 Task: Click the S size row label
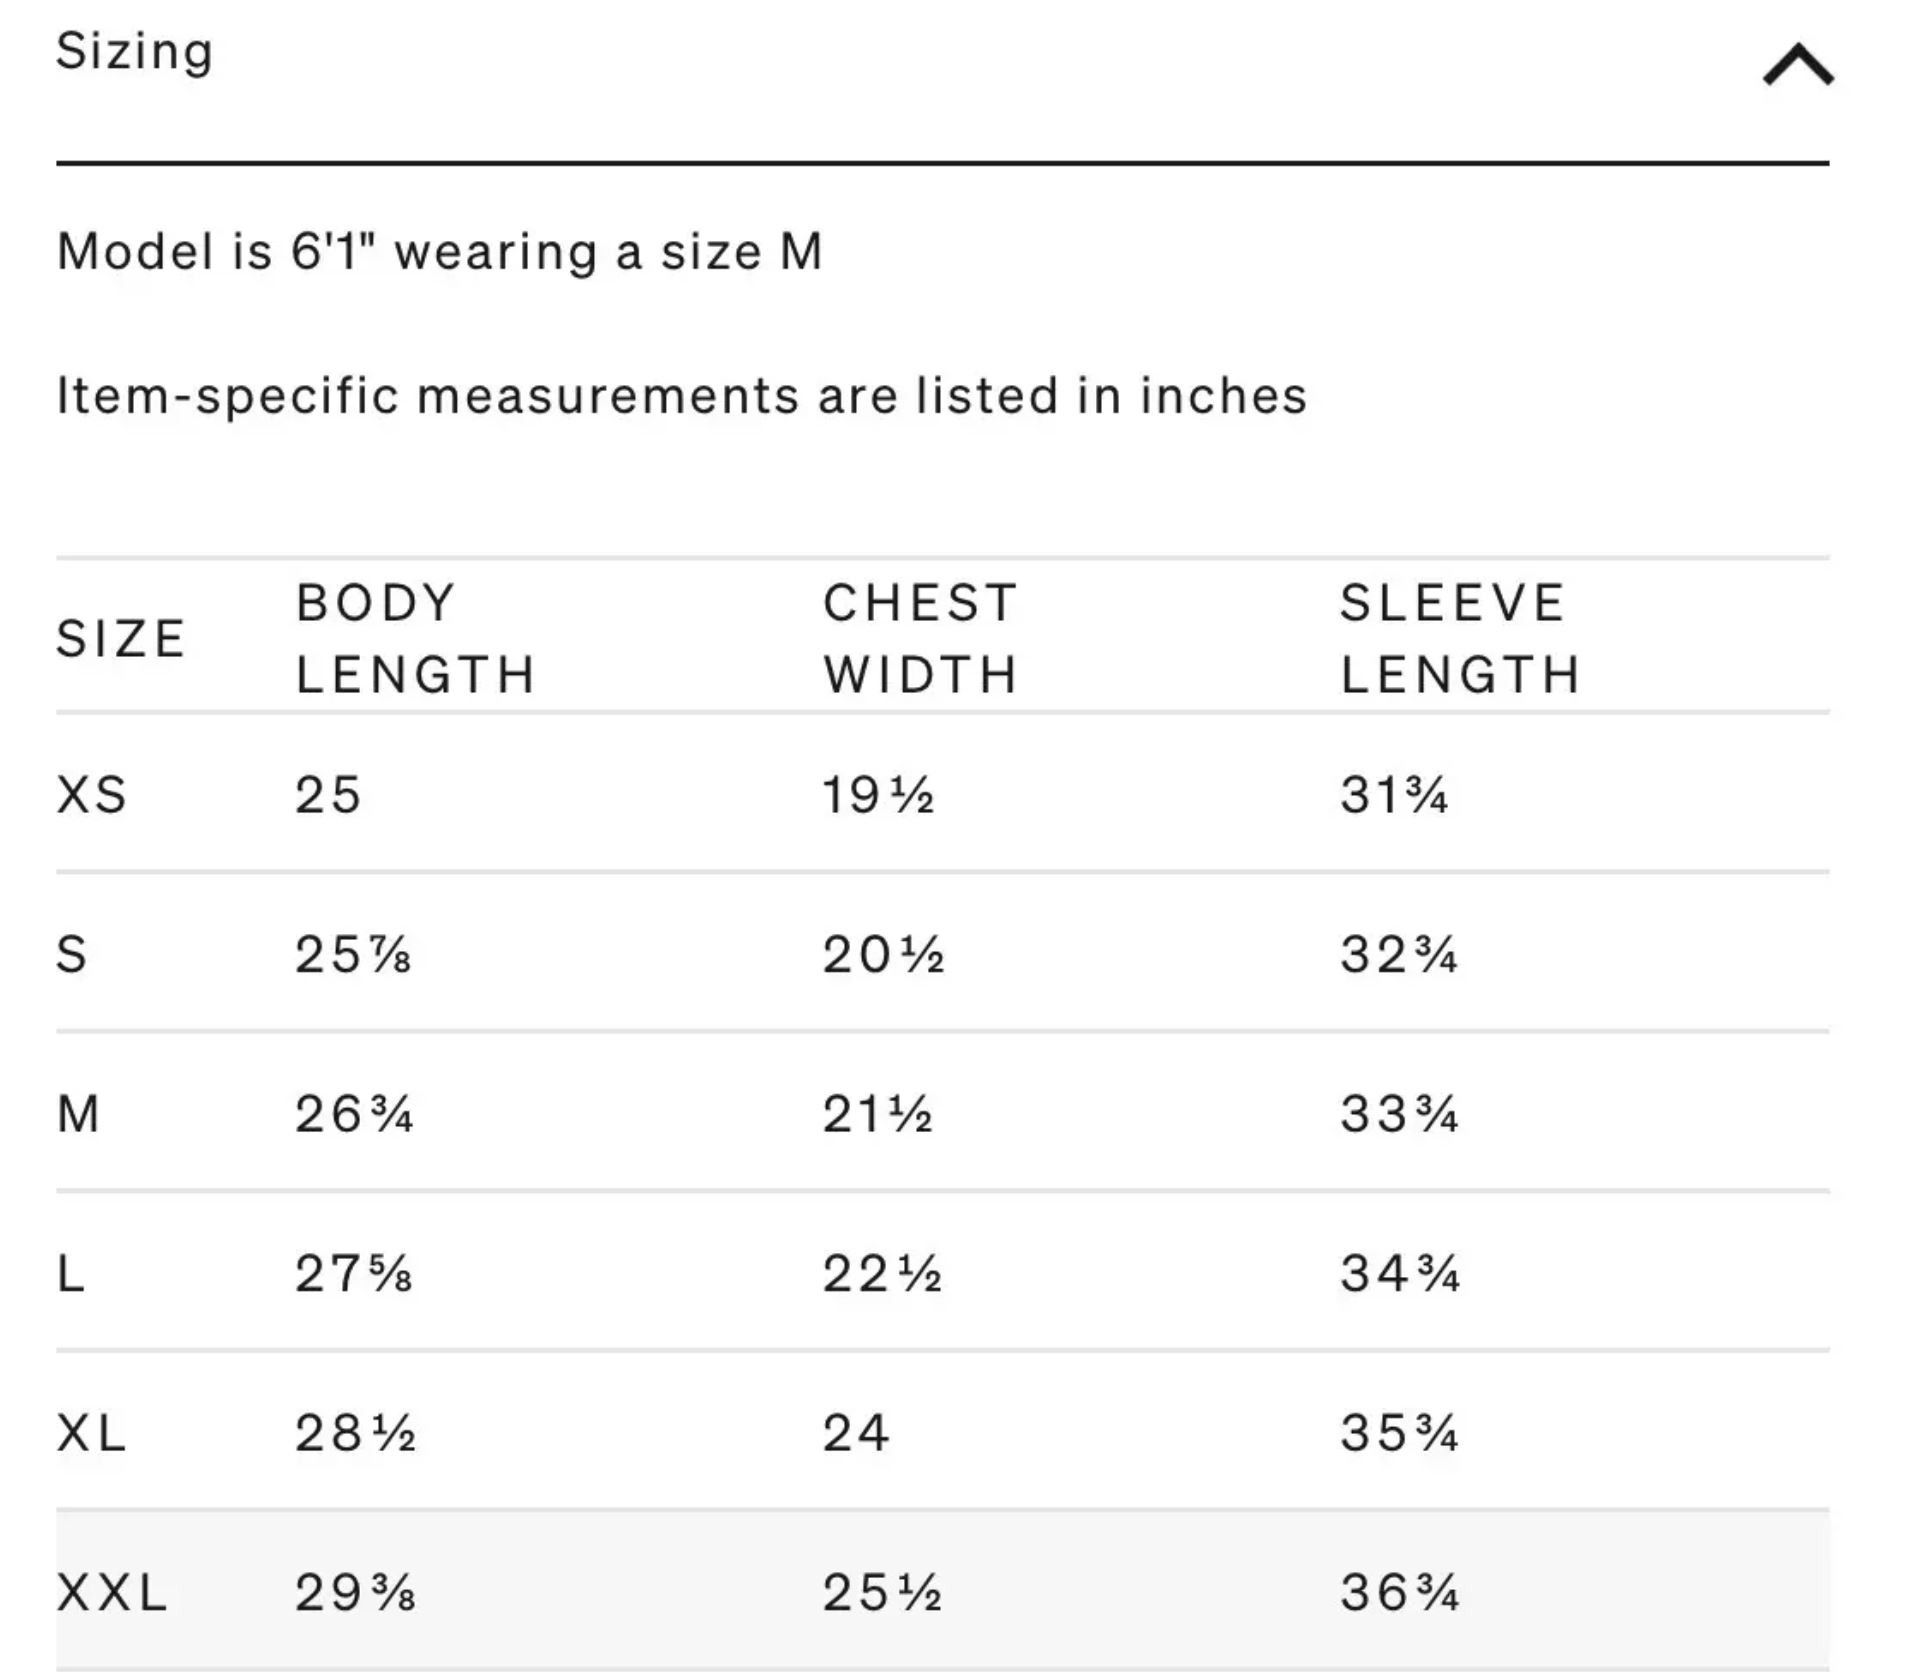tap(71, 954)
